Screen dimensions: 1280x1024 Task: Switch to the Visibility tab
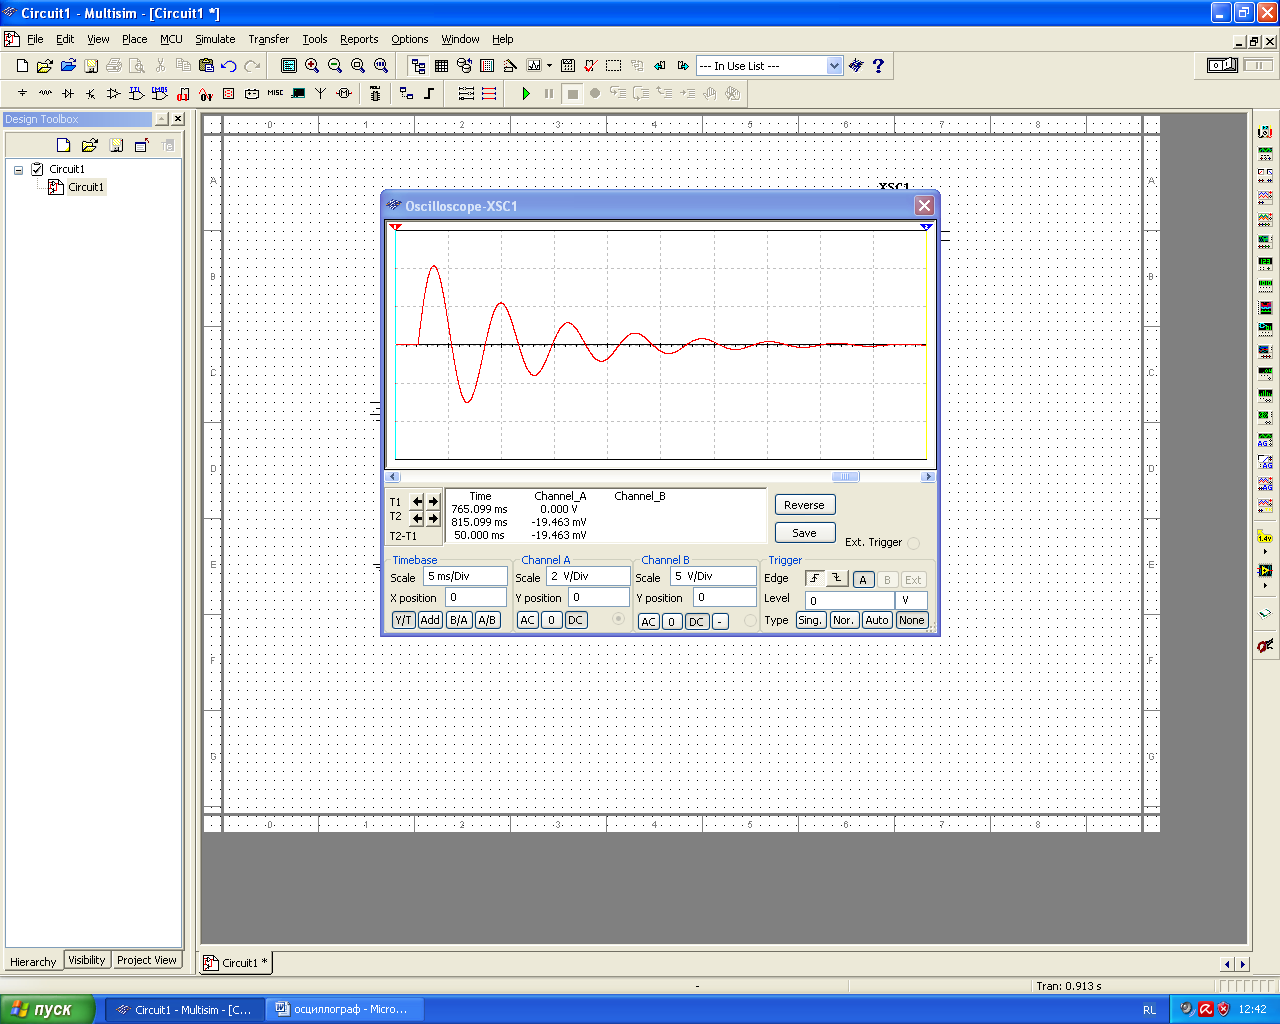coord(87,960)
